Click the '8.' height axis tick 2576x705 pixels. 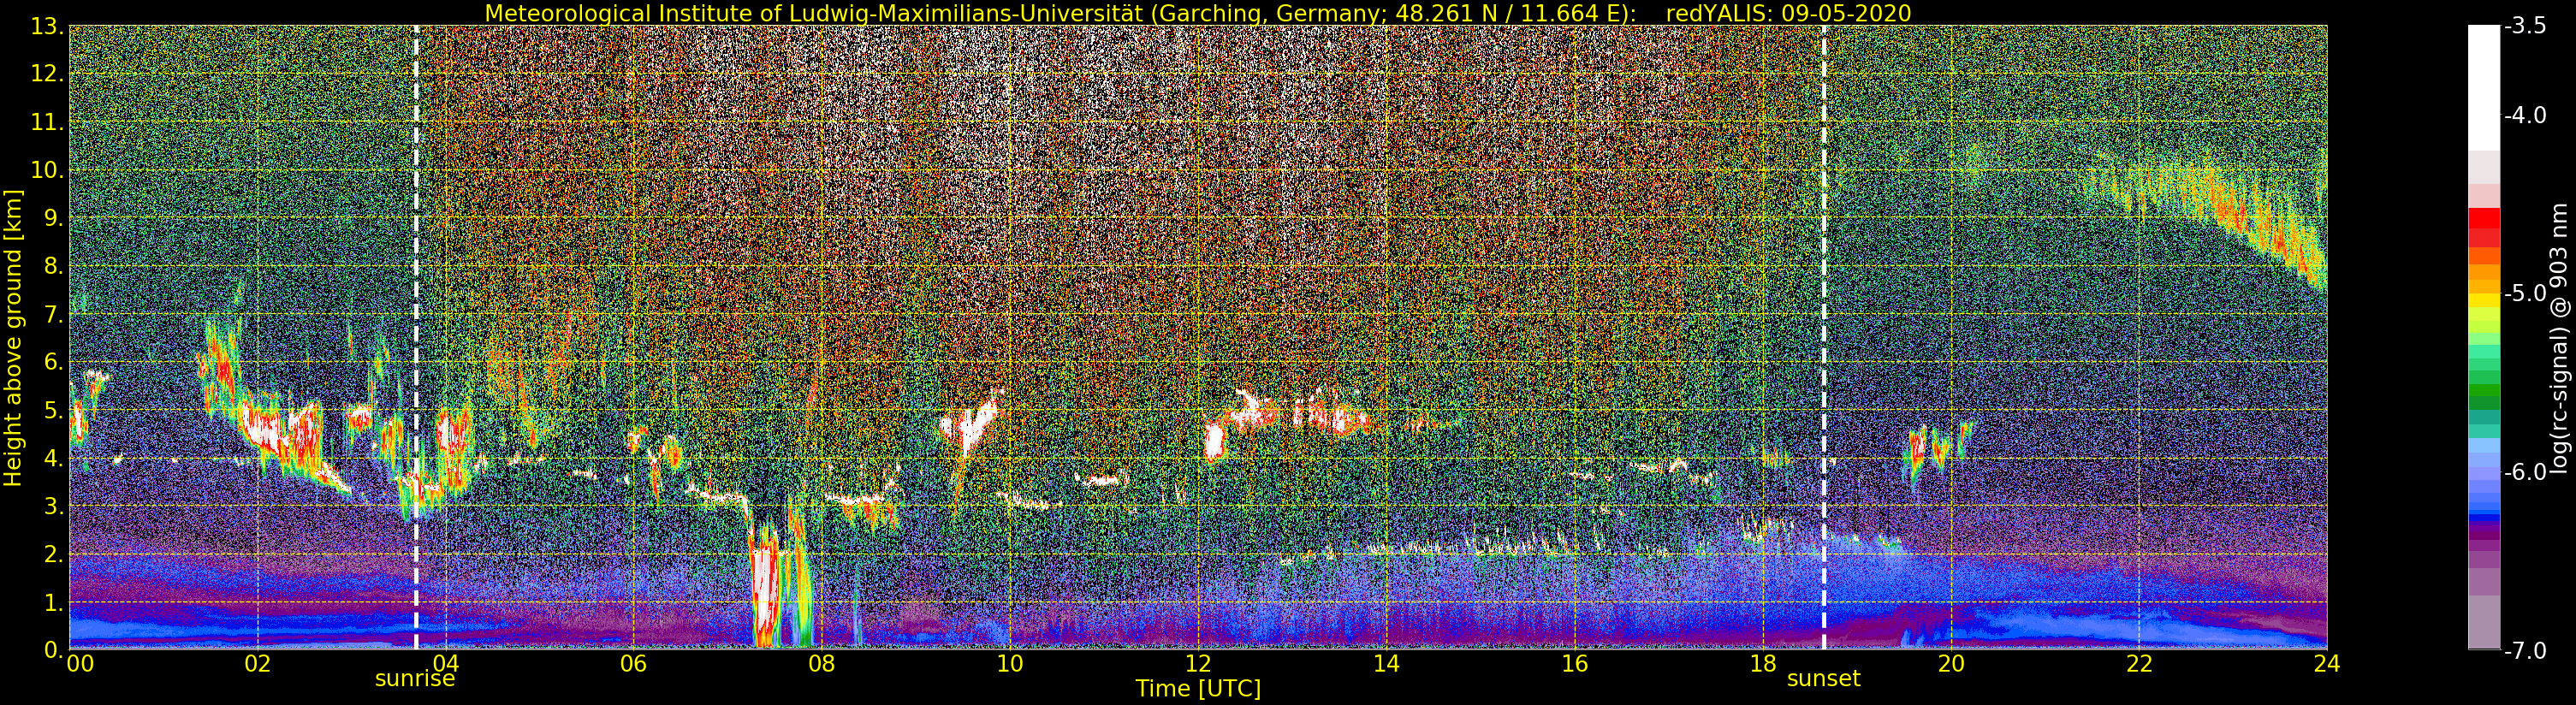53,266
